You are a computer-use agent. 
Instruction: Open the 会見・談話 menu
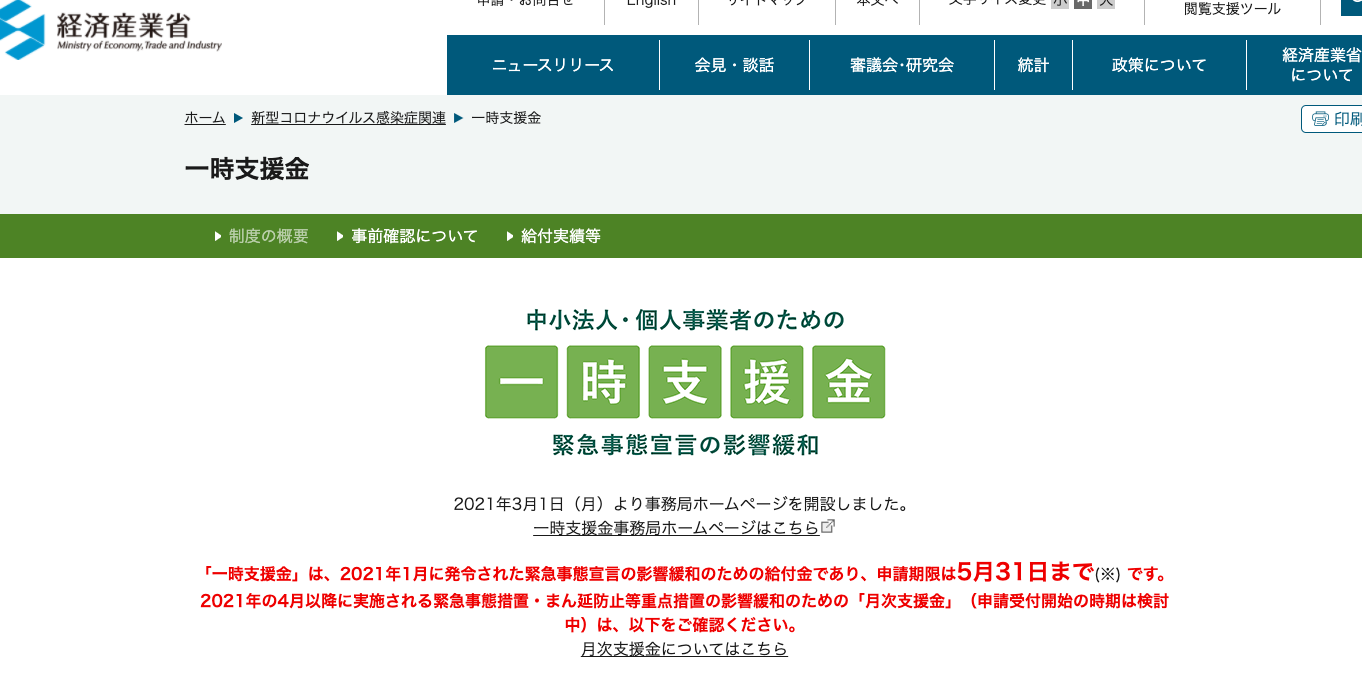point(734,65)
